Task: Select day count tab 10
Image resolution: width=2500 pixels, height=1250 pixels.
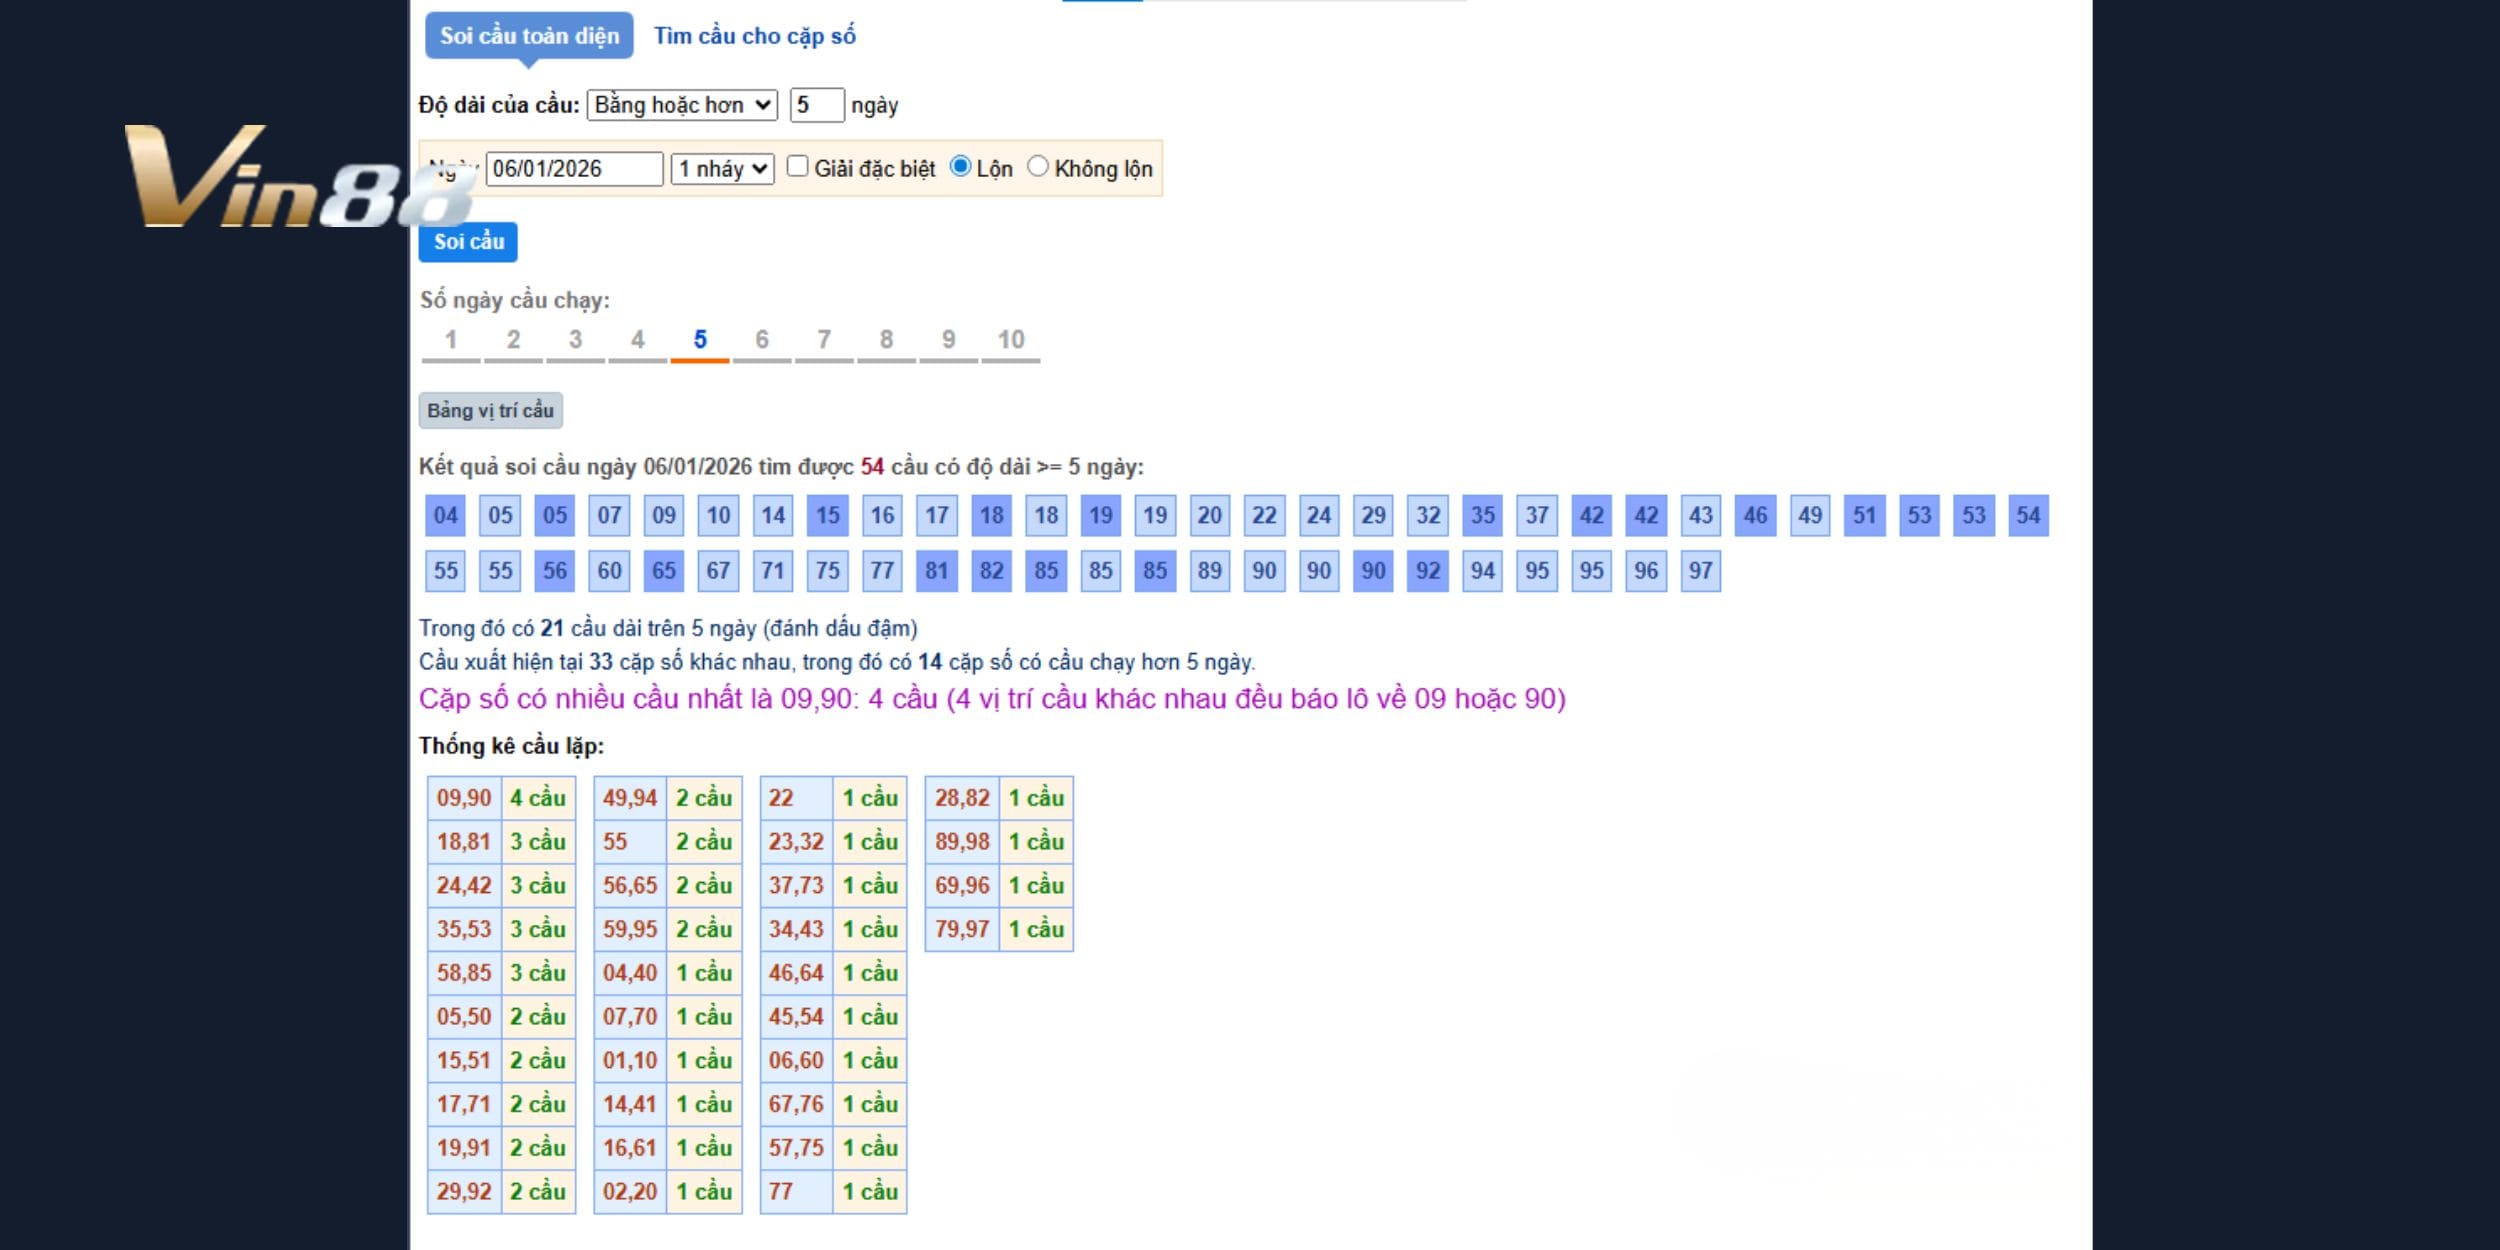Action: click(1010, 340)
